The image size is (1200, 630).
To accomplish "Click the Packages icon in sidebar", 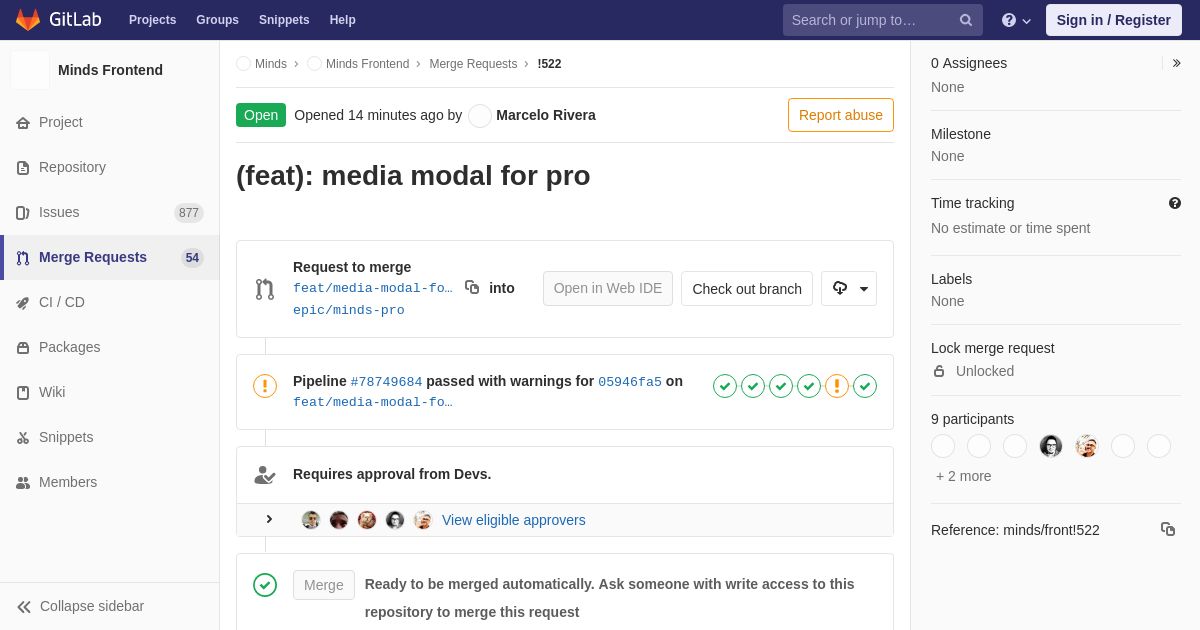I will coord(23,348).
